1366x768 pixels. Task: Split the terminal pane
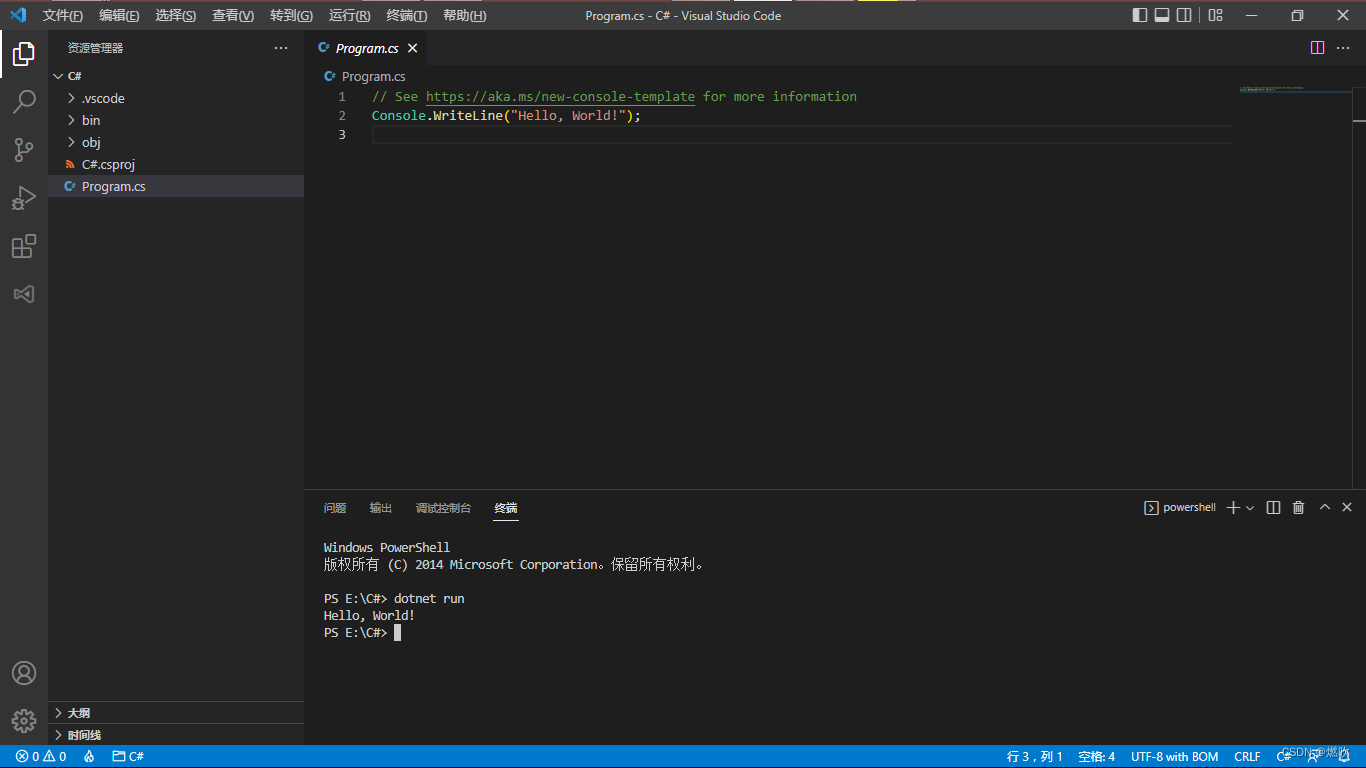[x=1273, y=508]
